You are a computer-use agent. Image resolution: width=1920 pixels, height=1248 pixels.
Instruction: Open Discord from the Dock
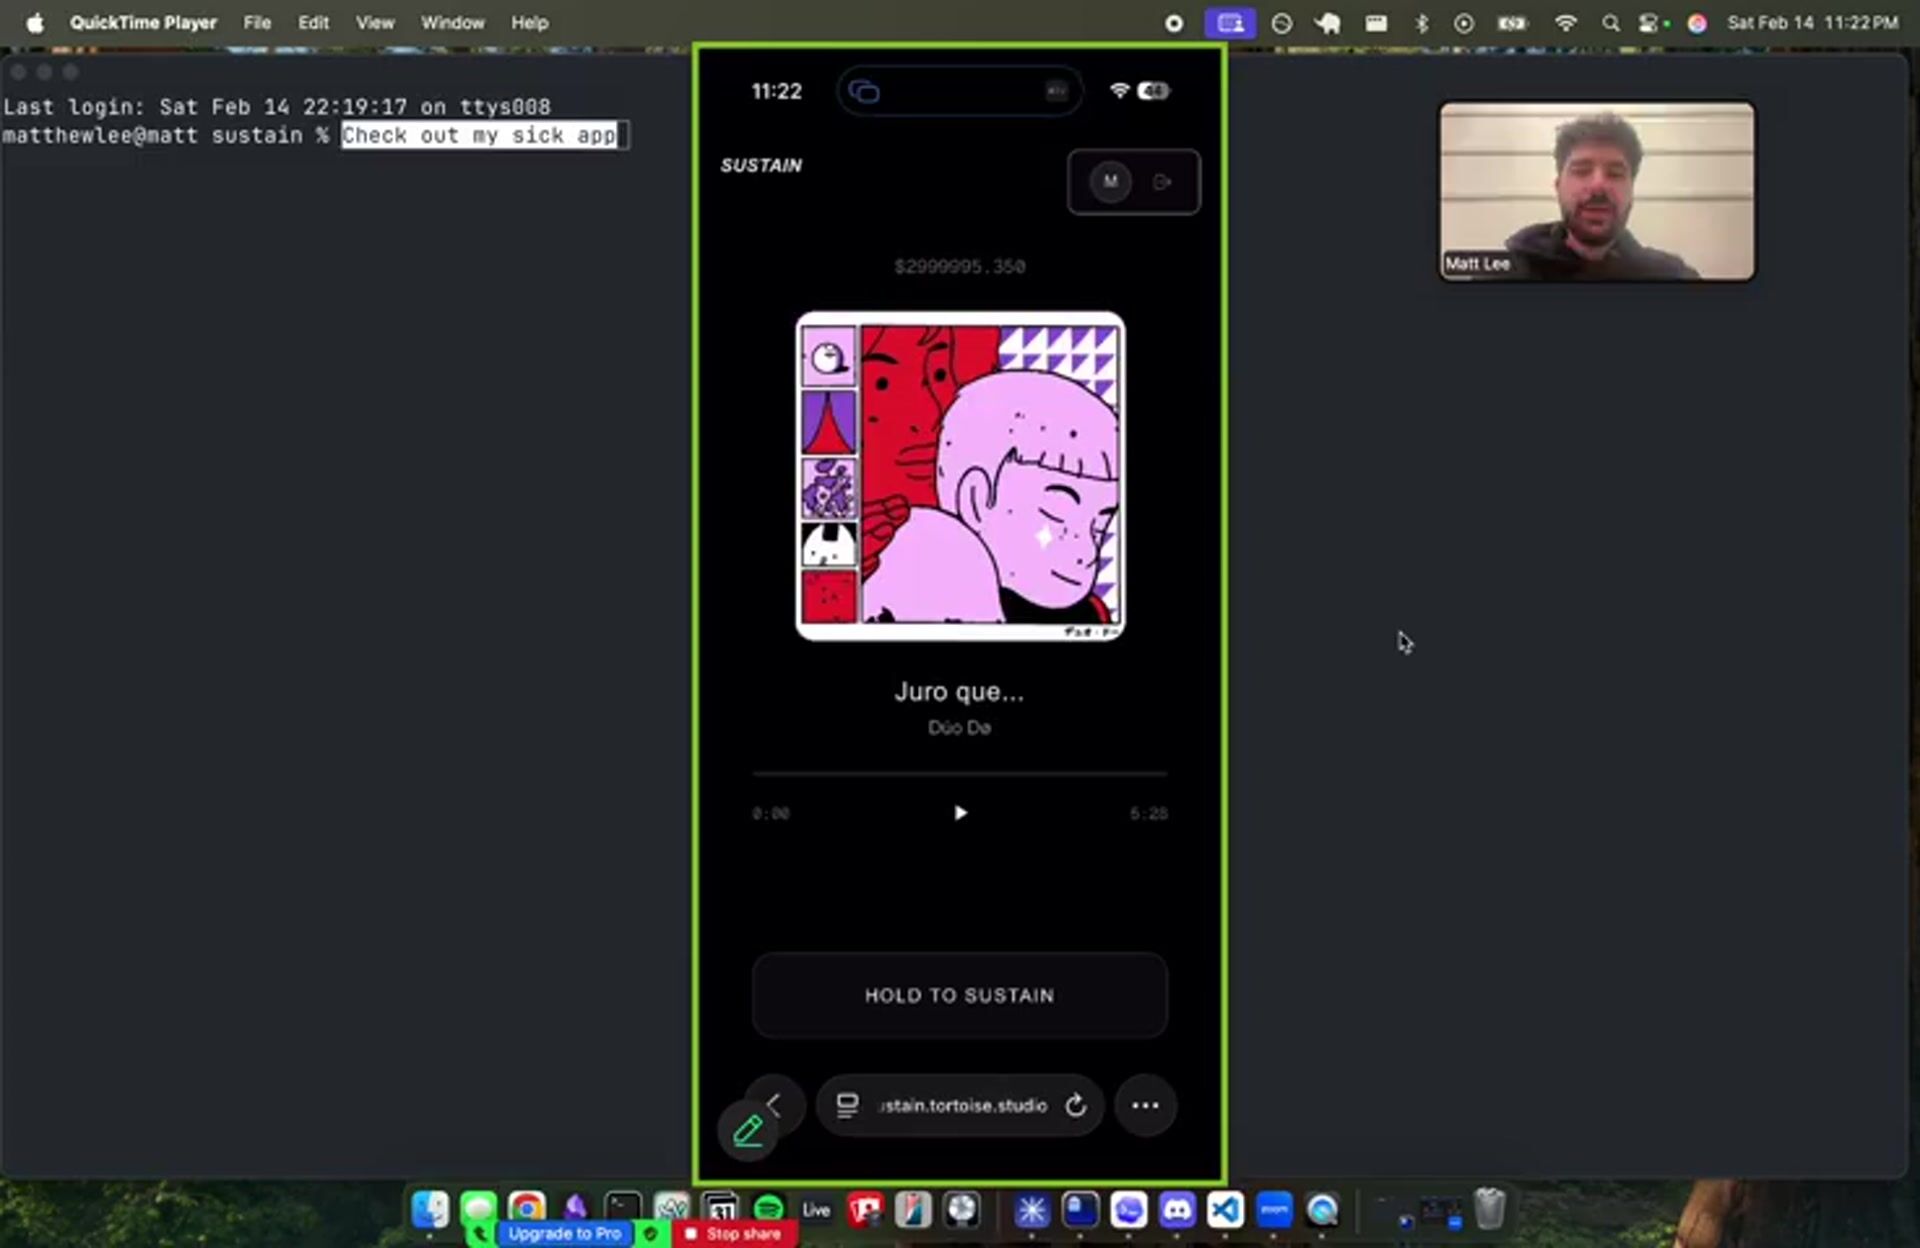coord(1177,1210)
